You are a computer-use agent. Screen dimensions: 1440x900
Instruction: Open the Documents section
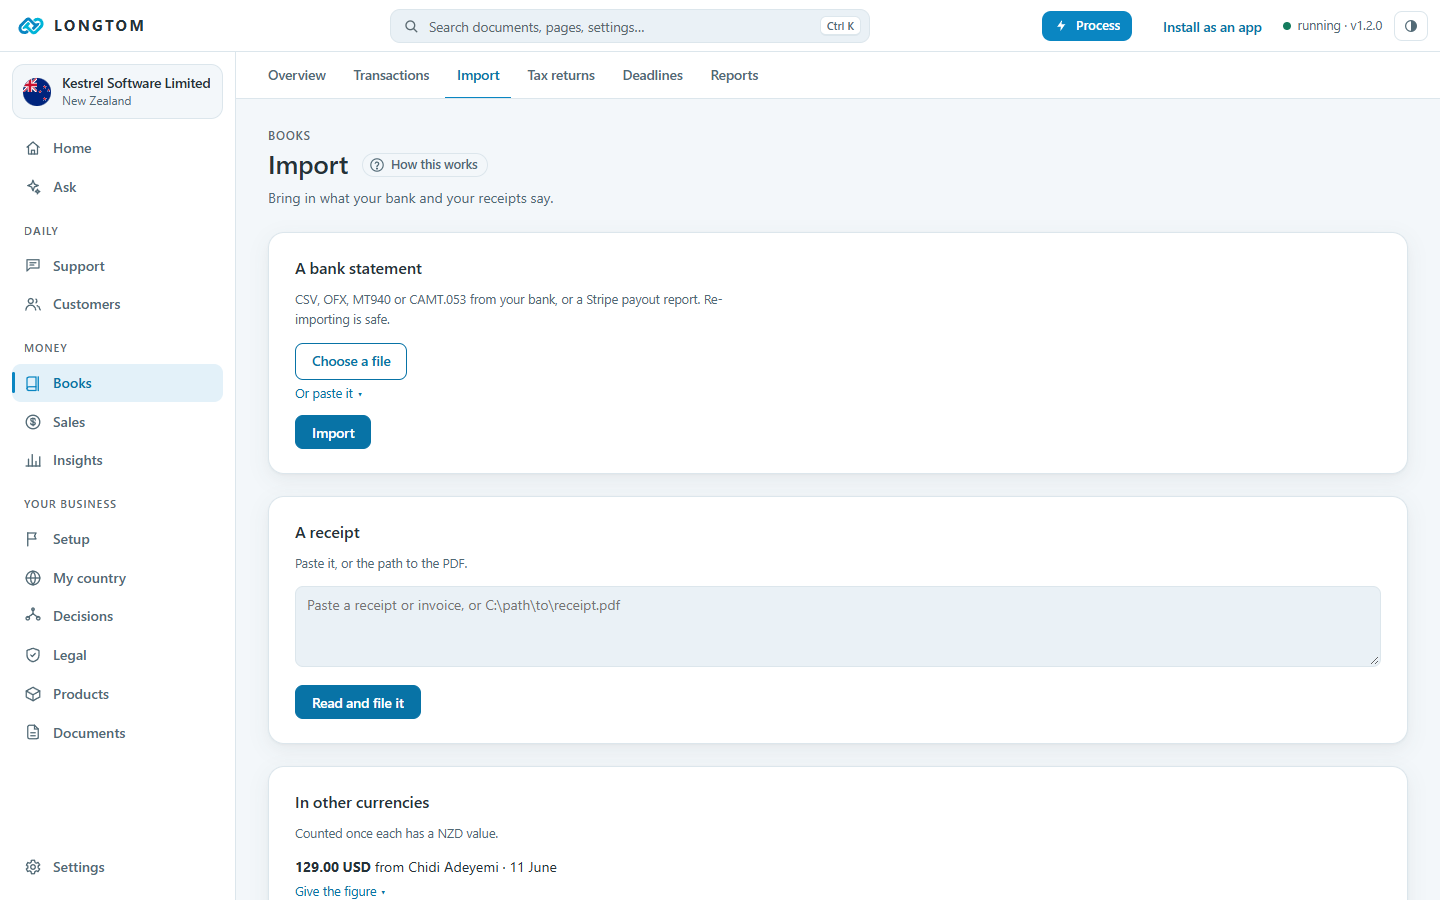(117, 733)
